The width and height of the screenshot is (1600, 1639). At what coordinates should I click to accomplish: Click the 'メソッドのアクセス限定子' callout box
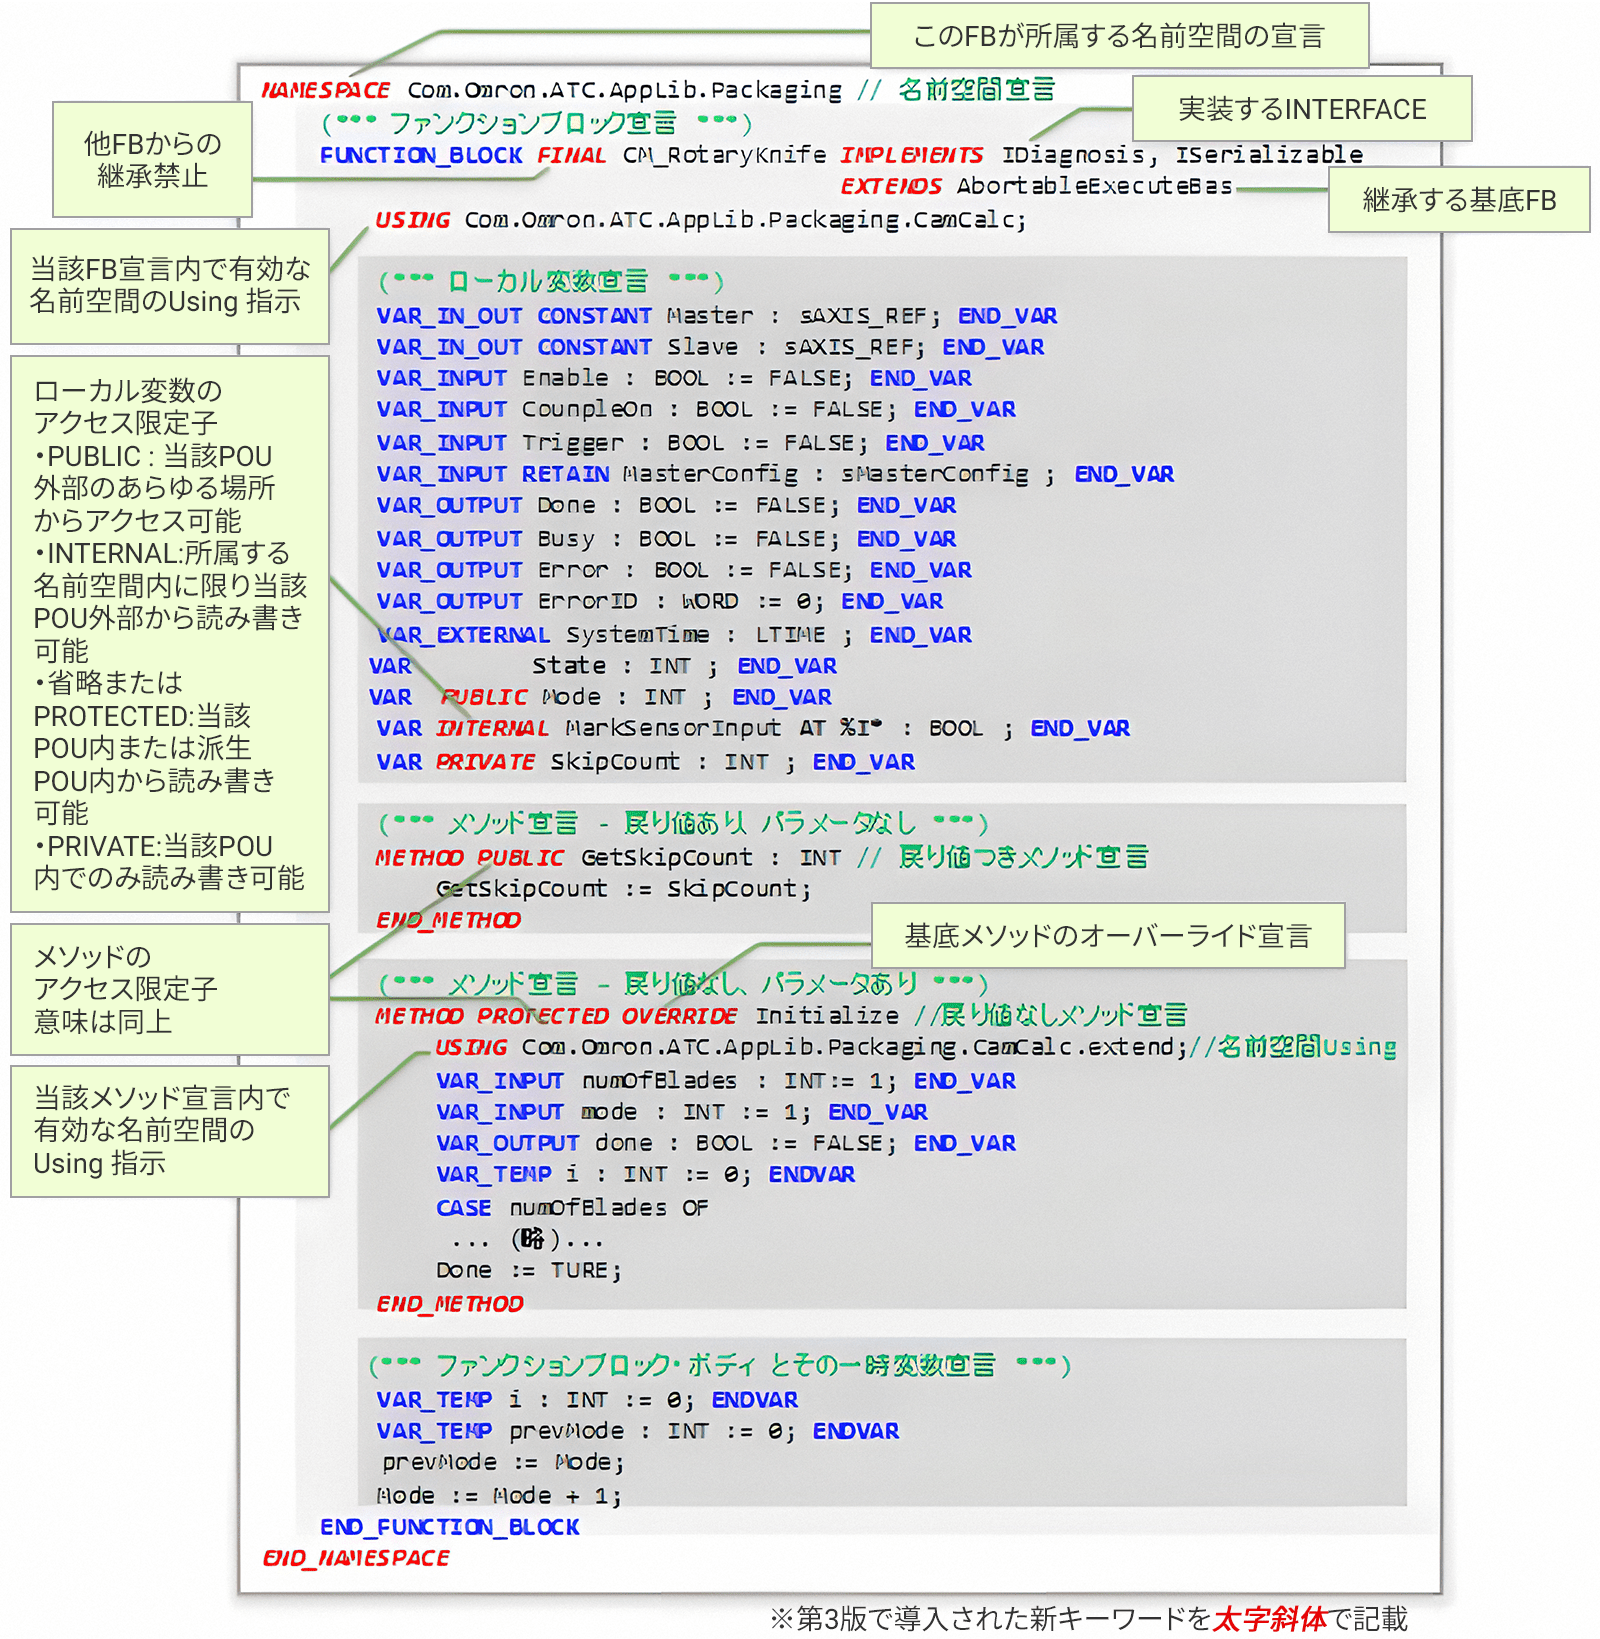[x=170, y=989]
